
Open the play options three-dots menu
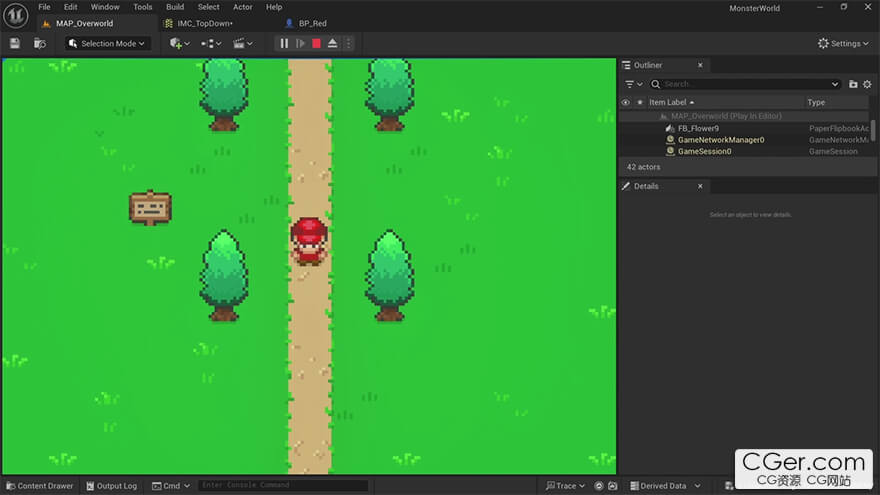(348, 43)
